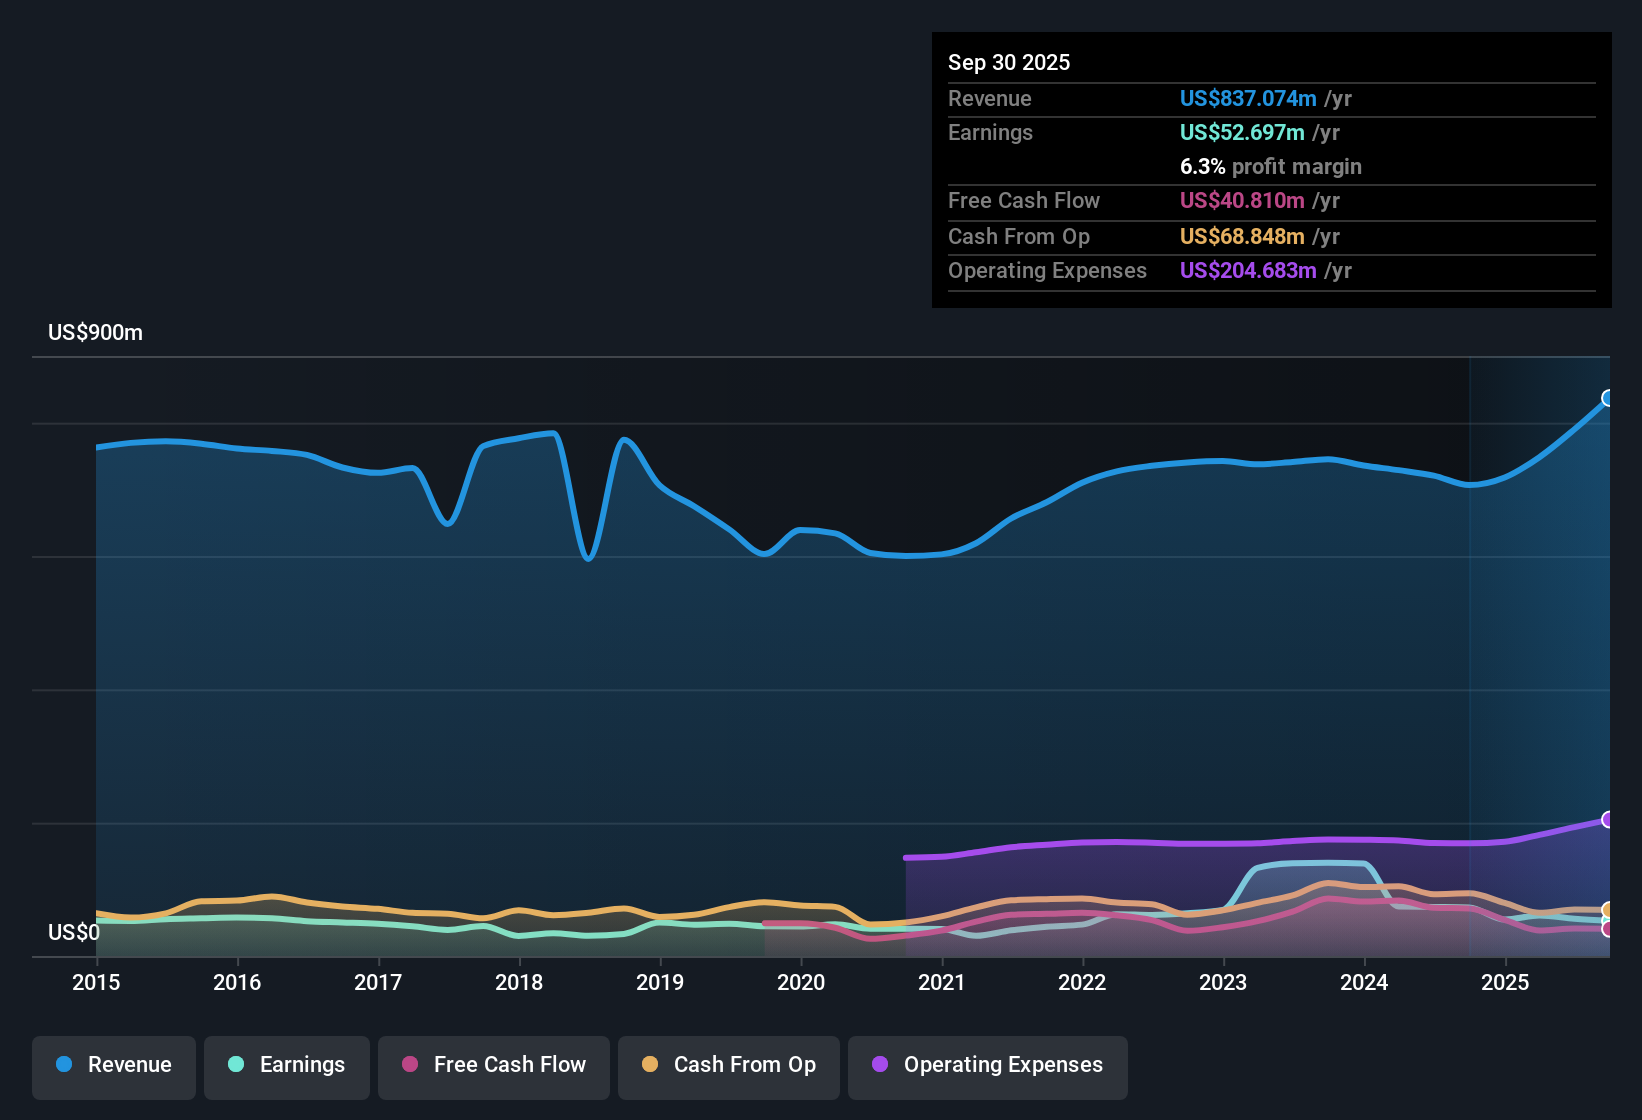Click the Cash From Op label in tooltip
The height and width of the screenshot is (1120, 1642).
click(1019, 236)
